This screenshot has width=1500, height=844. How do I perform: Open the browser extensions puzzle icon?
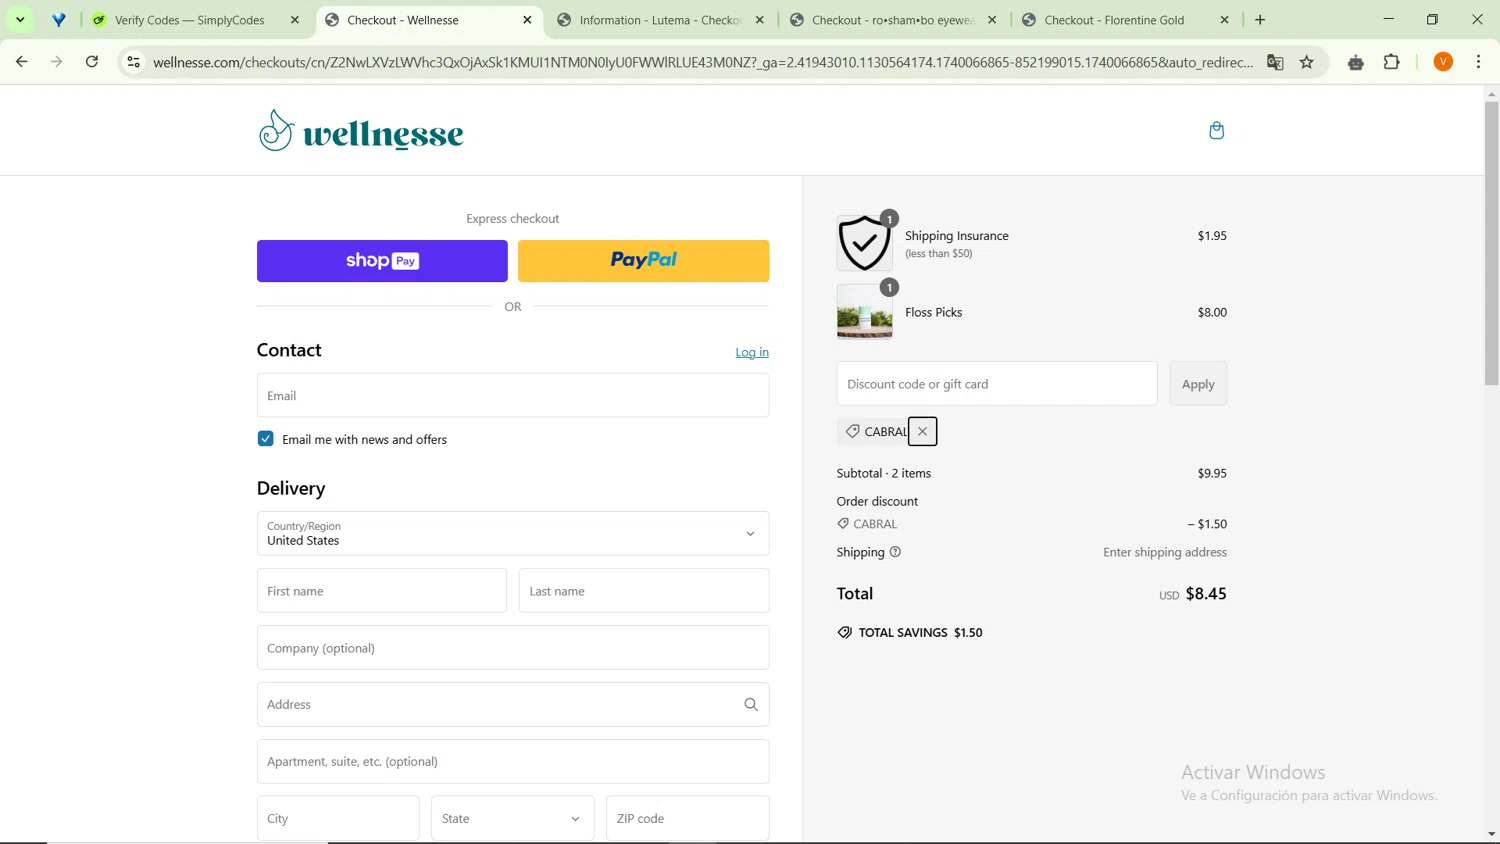click(x=1391, y=62)
